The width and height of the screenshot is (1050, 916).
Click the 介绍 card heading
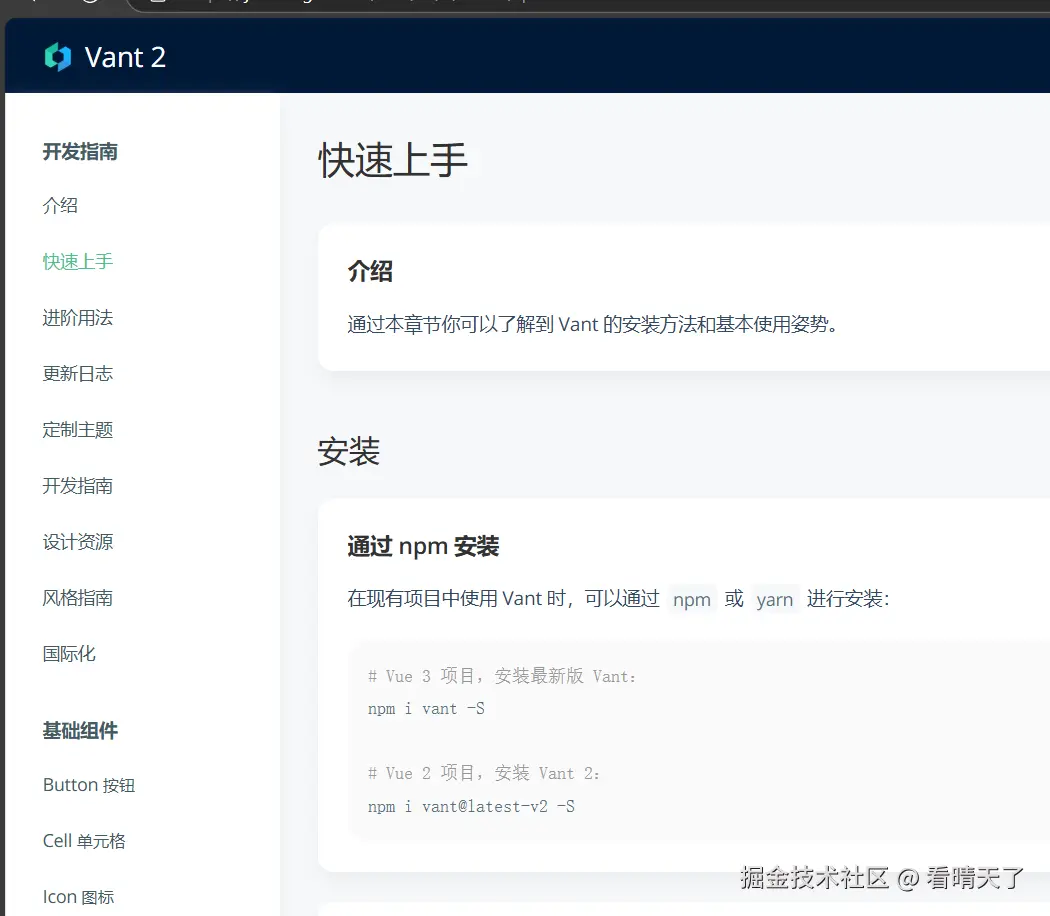point(370,271)
